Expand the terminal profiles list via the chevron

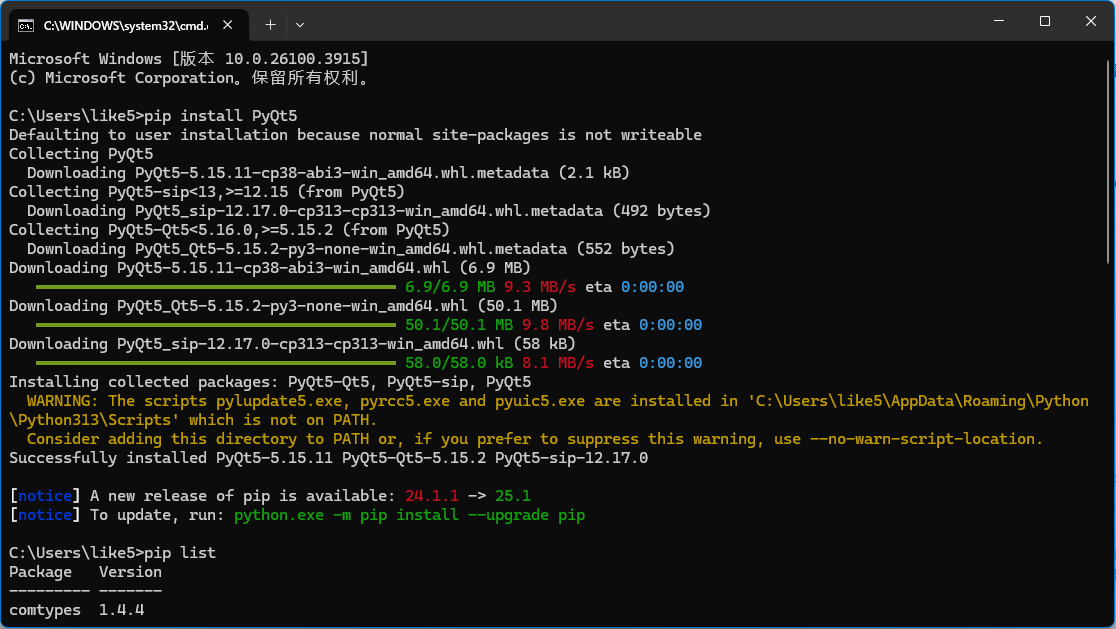click(300, 24)
